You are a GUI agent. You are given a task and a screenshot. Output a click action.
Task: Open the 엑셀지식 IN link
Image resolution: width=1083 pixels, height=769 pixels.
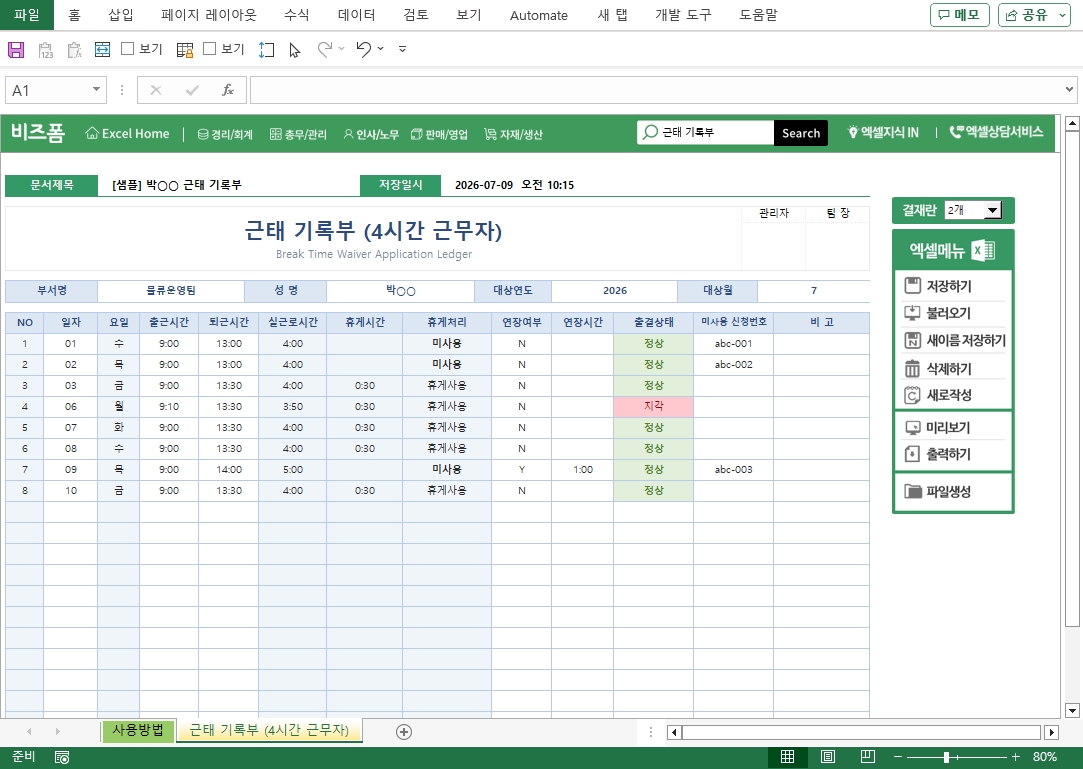click(883, 132)
